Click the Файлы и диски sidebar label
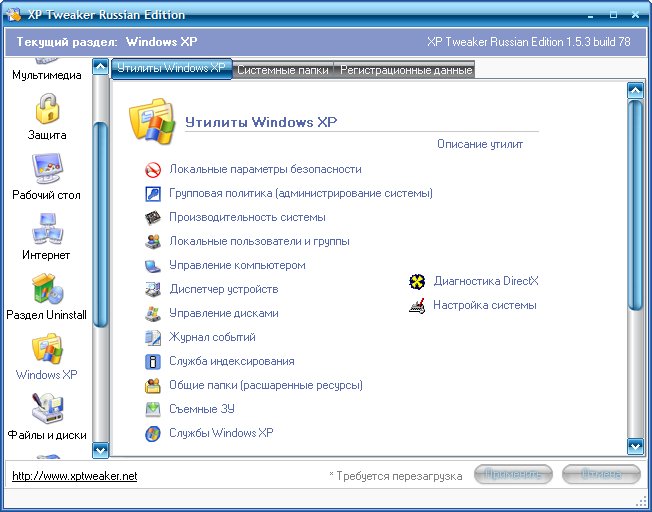 [x=47, y=435]
